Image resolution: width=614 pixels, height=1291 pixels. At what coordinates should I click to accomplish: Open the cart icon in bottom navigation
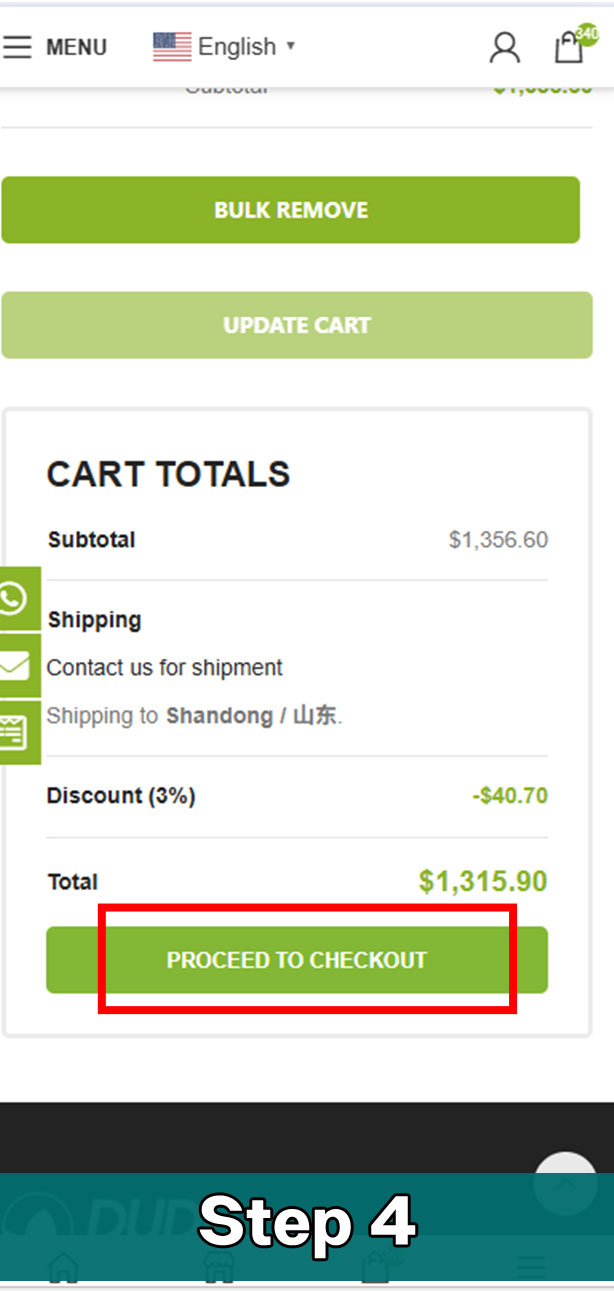click(x=376, y=1267)
